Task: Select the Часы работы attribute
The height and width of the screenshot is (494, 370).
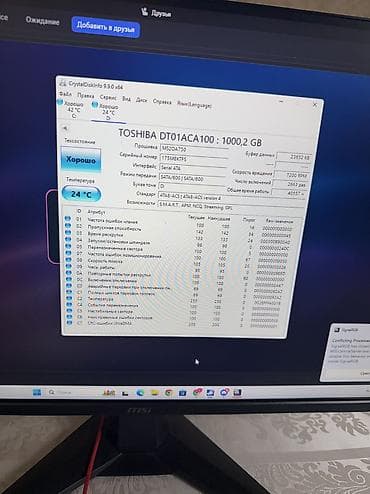Action: [101, 268]
